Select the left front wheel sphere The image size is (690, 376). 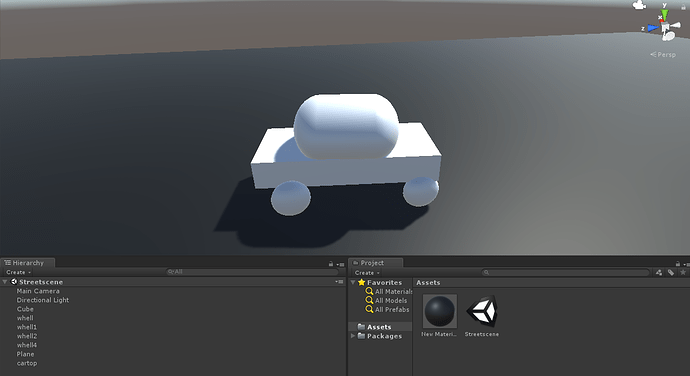click(290, 198)
